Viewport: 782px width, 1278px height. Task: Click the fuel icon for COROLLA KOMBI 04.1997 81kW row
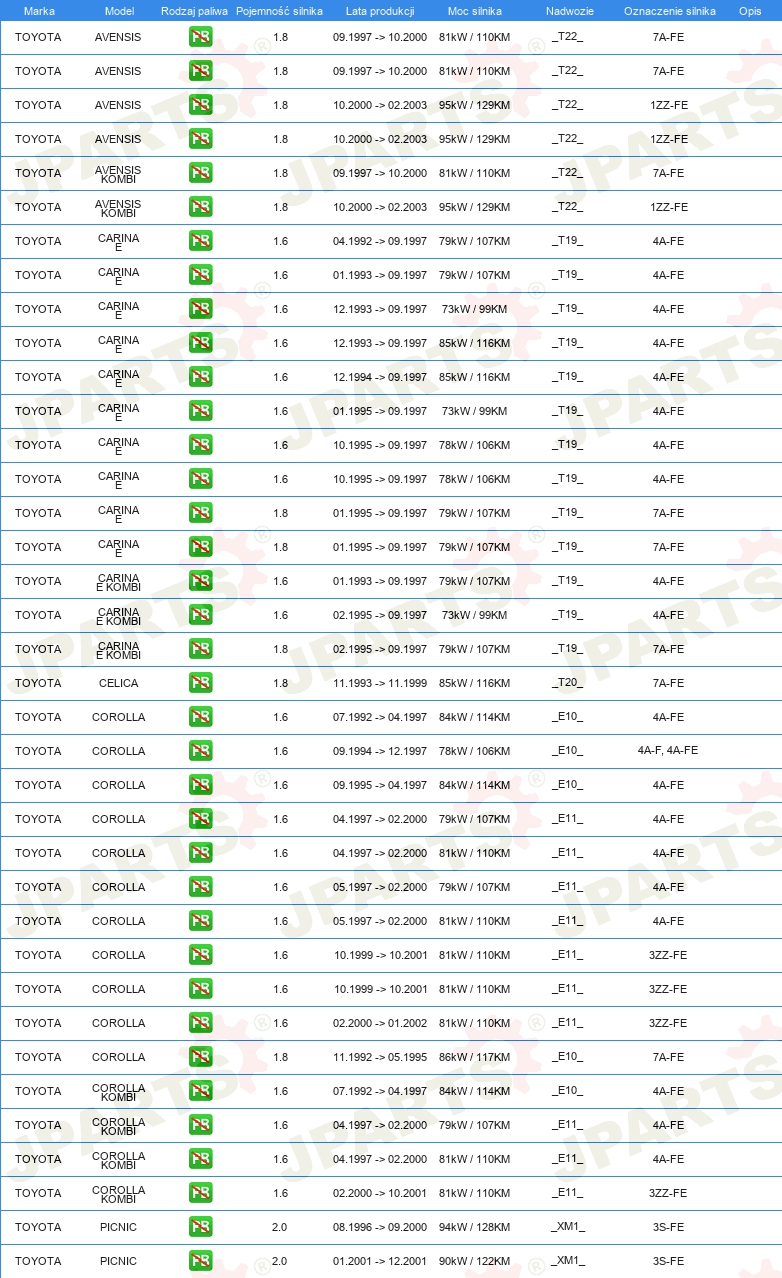click(200, 1159)
